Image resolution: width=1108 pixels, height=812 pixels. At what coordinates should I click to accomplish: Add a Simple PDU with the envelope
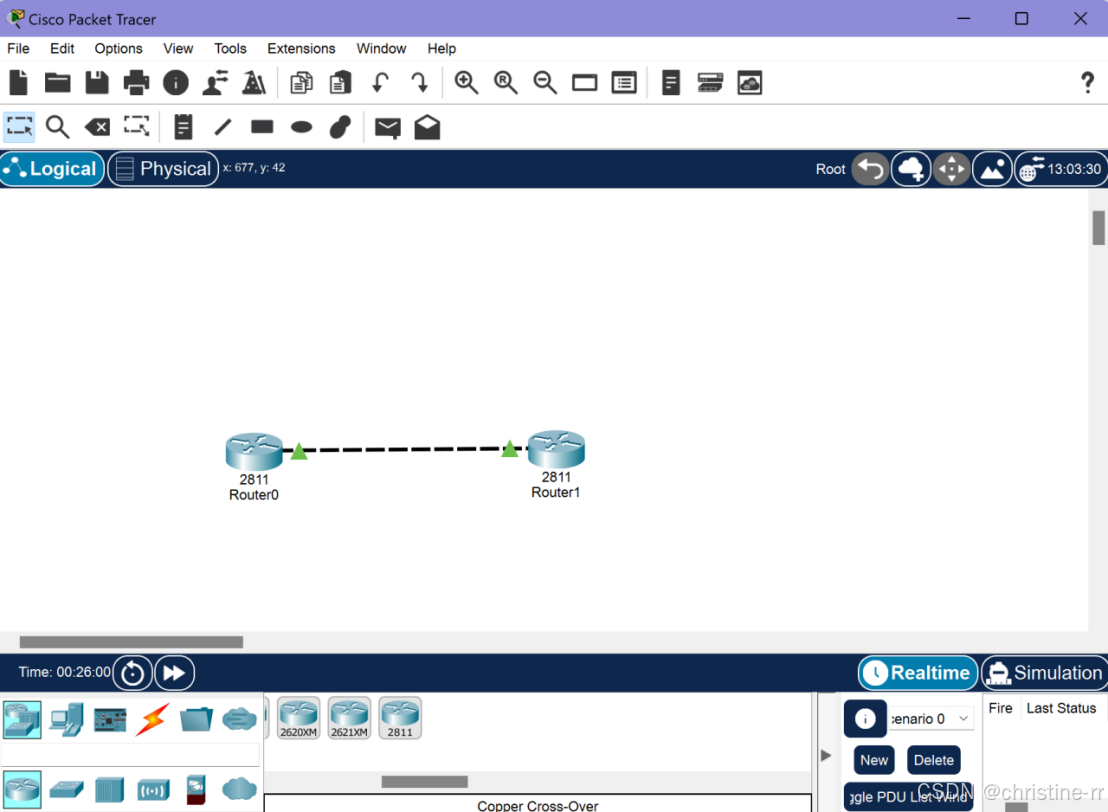[387, 127]
